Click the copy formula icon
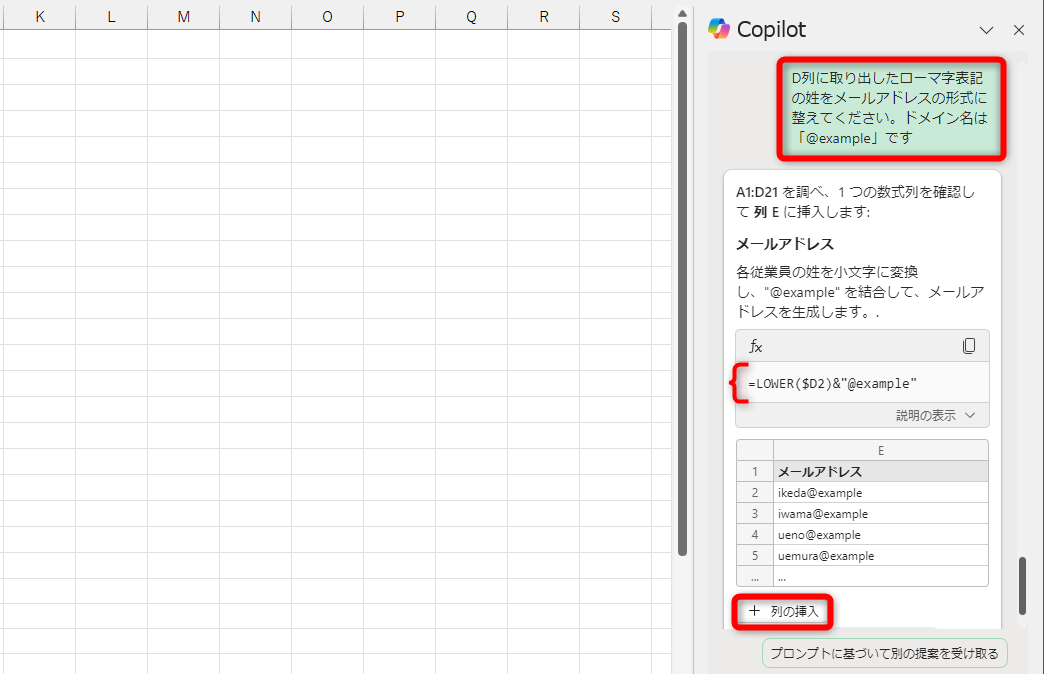This screenshot has width=1044, height=674. coord(968,345)
